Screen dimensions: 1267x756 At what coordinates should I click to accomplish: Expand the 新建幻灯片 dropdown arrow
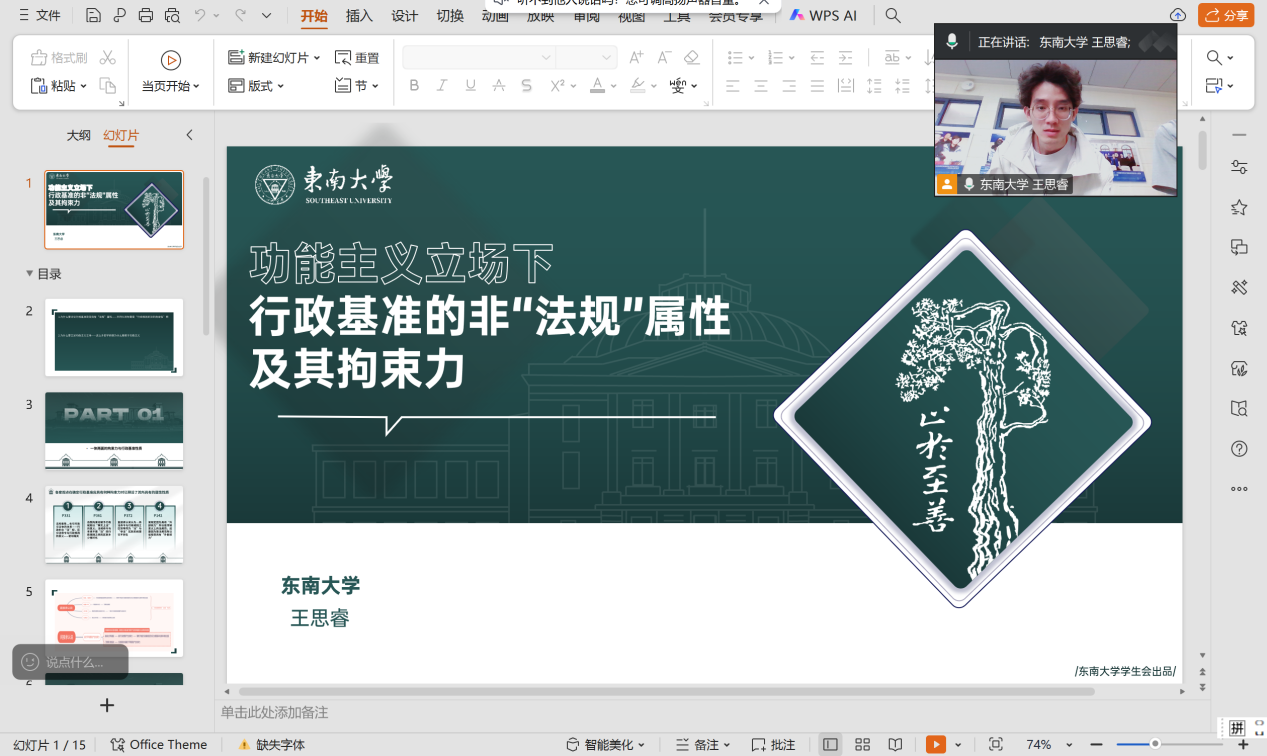point(317,58)
